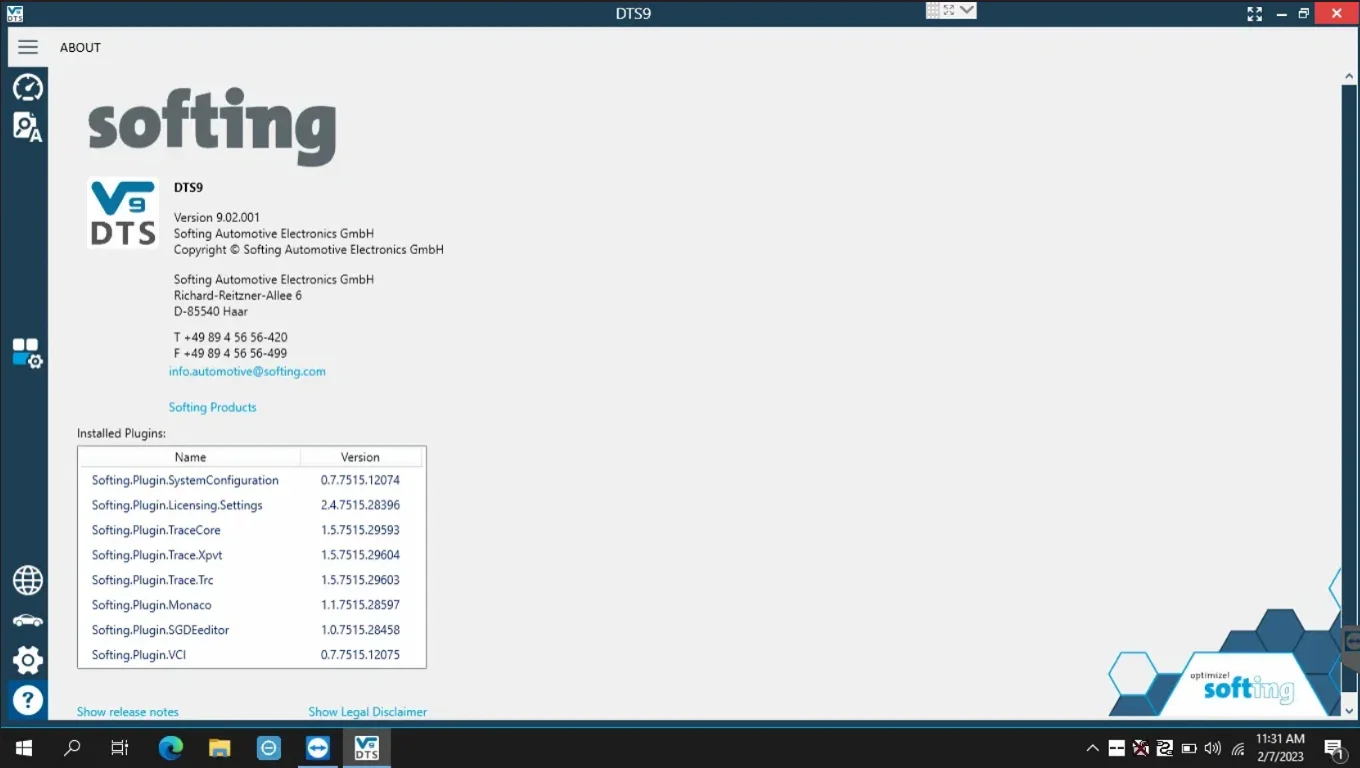Open Windows taskbar search
The width and height of the screenshot is (1360, 768).
click(72, 747)
